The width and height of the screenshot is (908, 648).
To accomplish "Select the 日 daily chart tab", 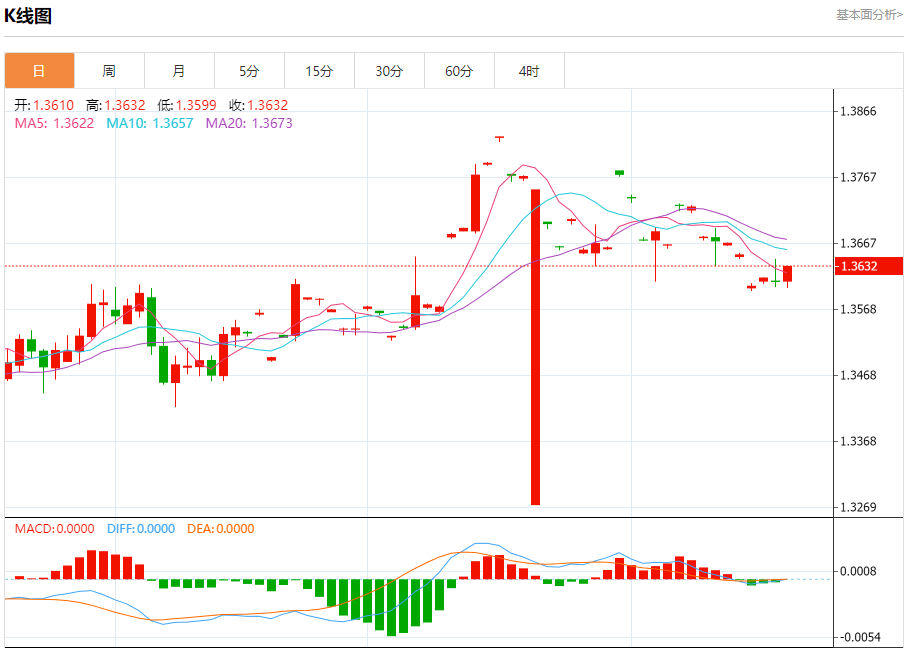I will pos(39,71).
